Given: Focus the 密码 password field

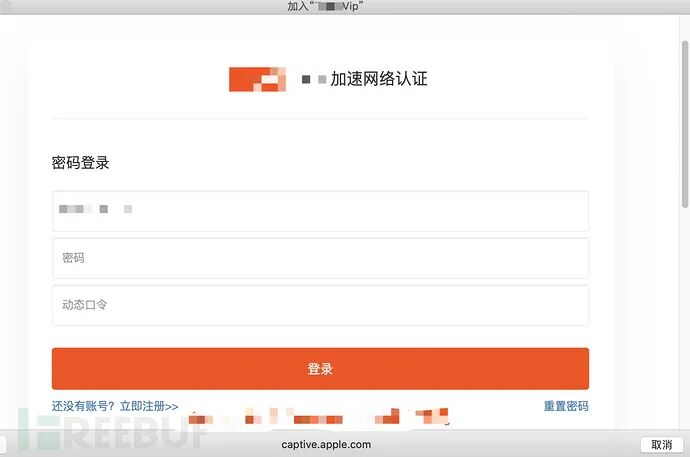Looking at the screenshot, I should [x=320, y=258].
